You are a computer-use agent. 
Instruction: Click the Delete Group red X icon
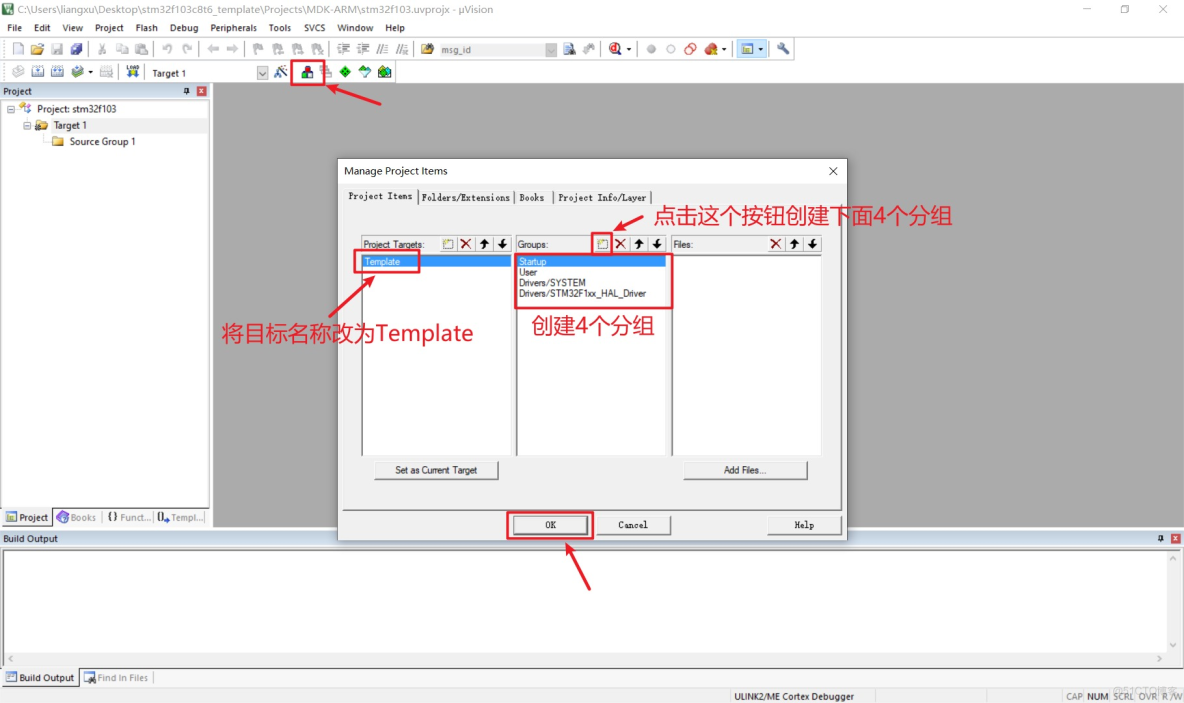620,243
